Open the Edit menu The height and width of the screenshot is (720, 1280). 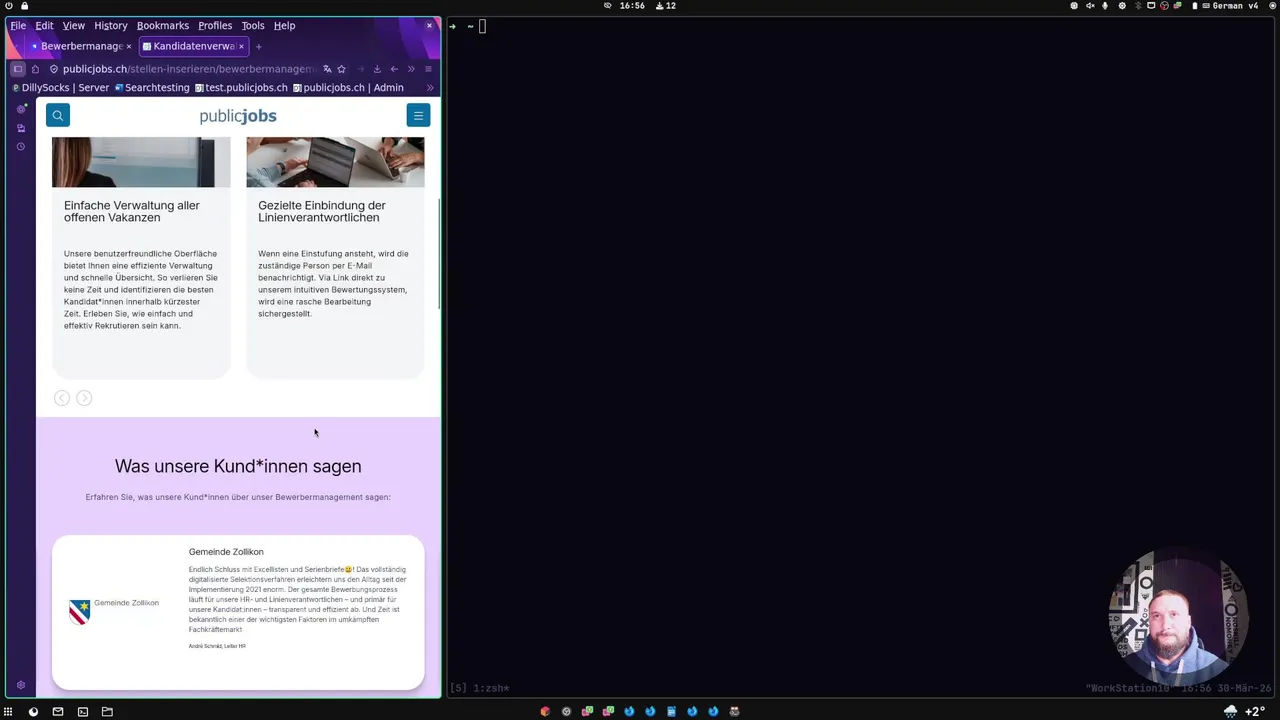point(44,25)
